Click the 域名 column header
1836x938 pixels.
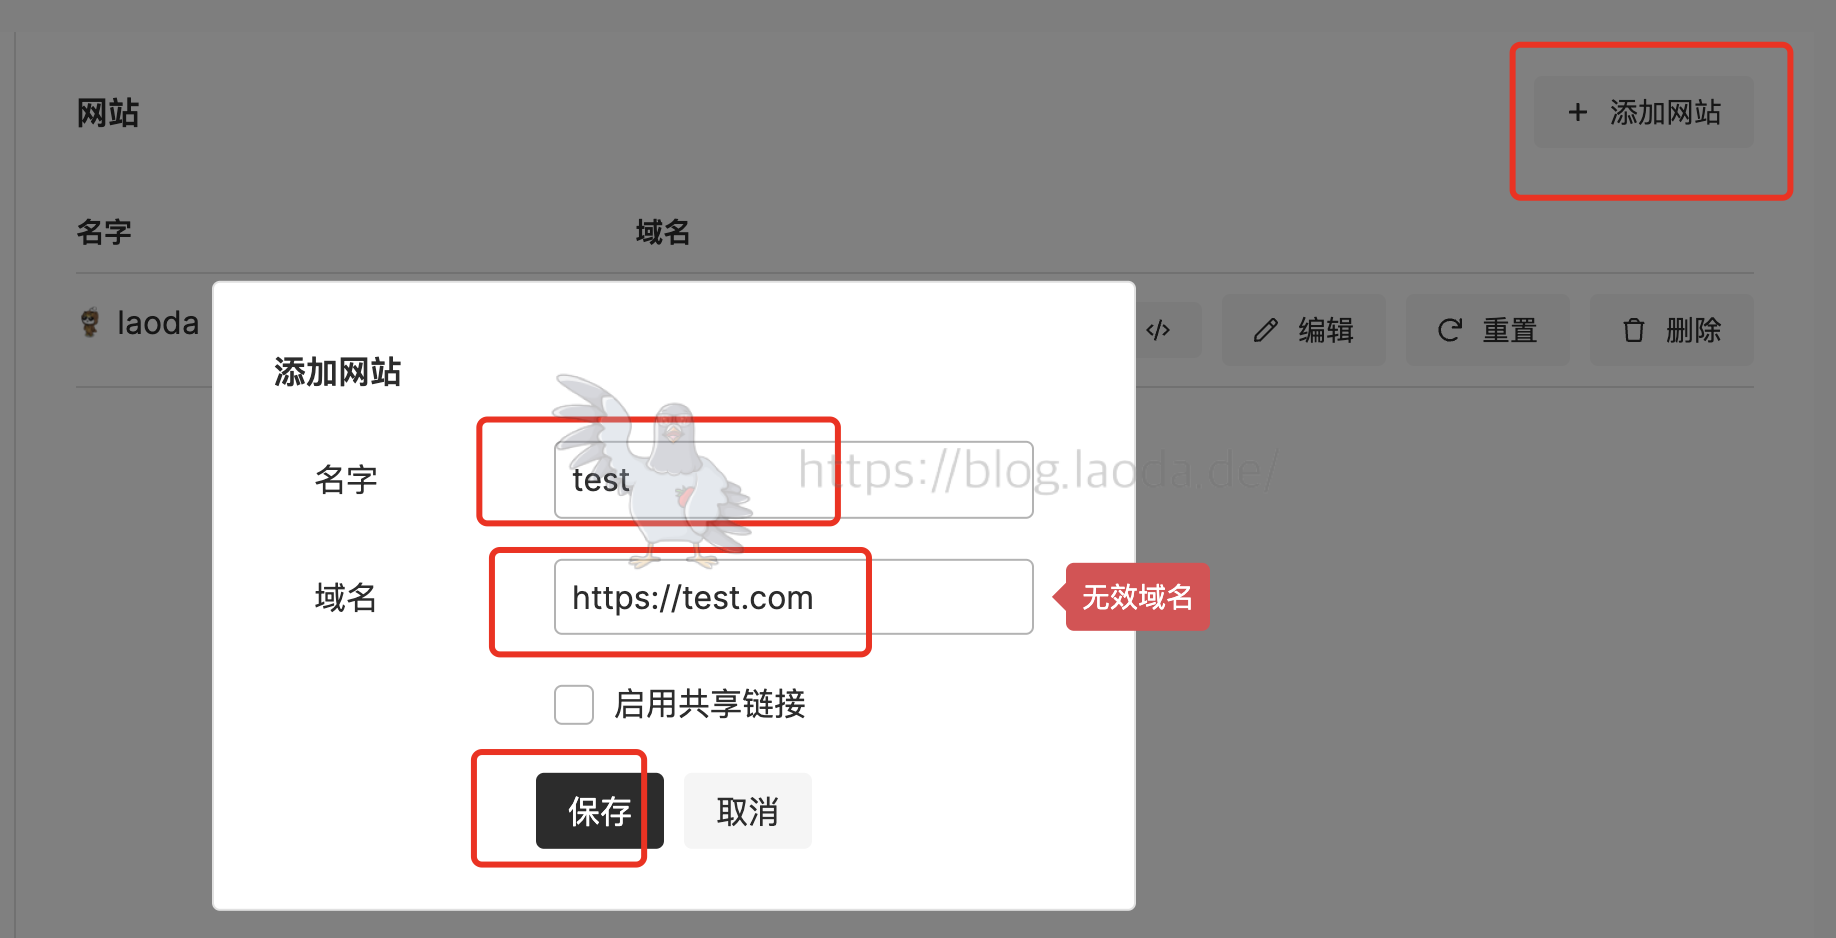[663, 233]
